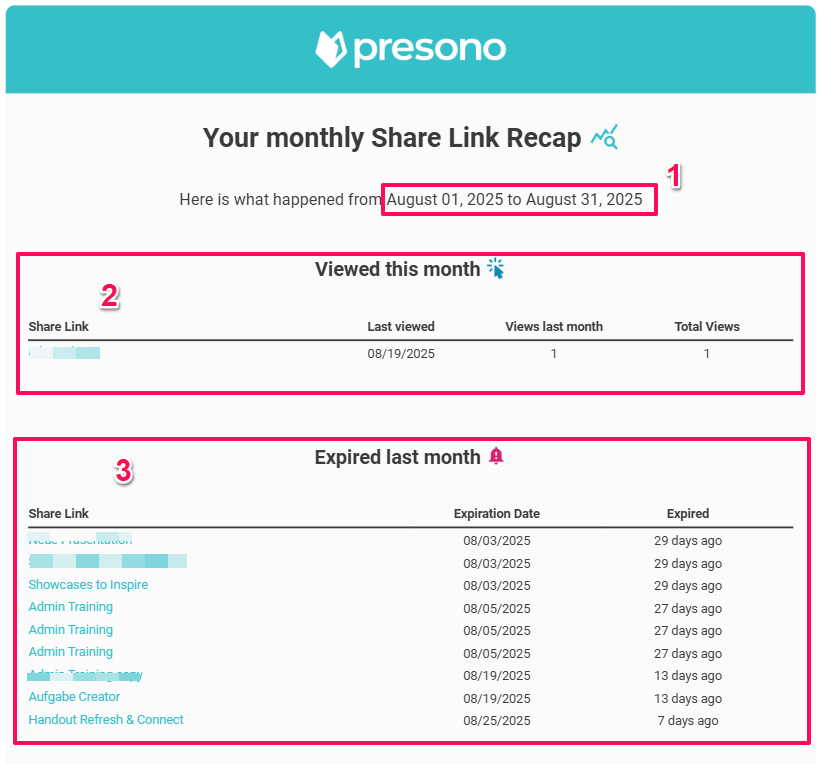Click the 7 days ago expired cell
This screenshot has width=823, height=764.
point(688,721)
